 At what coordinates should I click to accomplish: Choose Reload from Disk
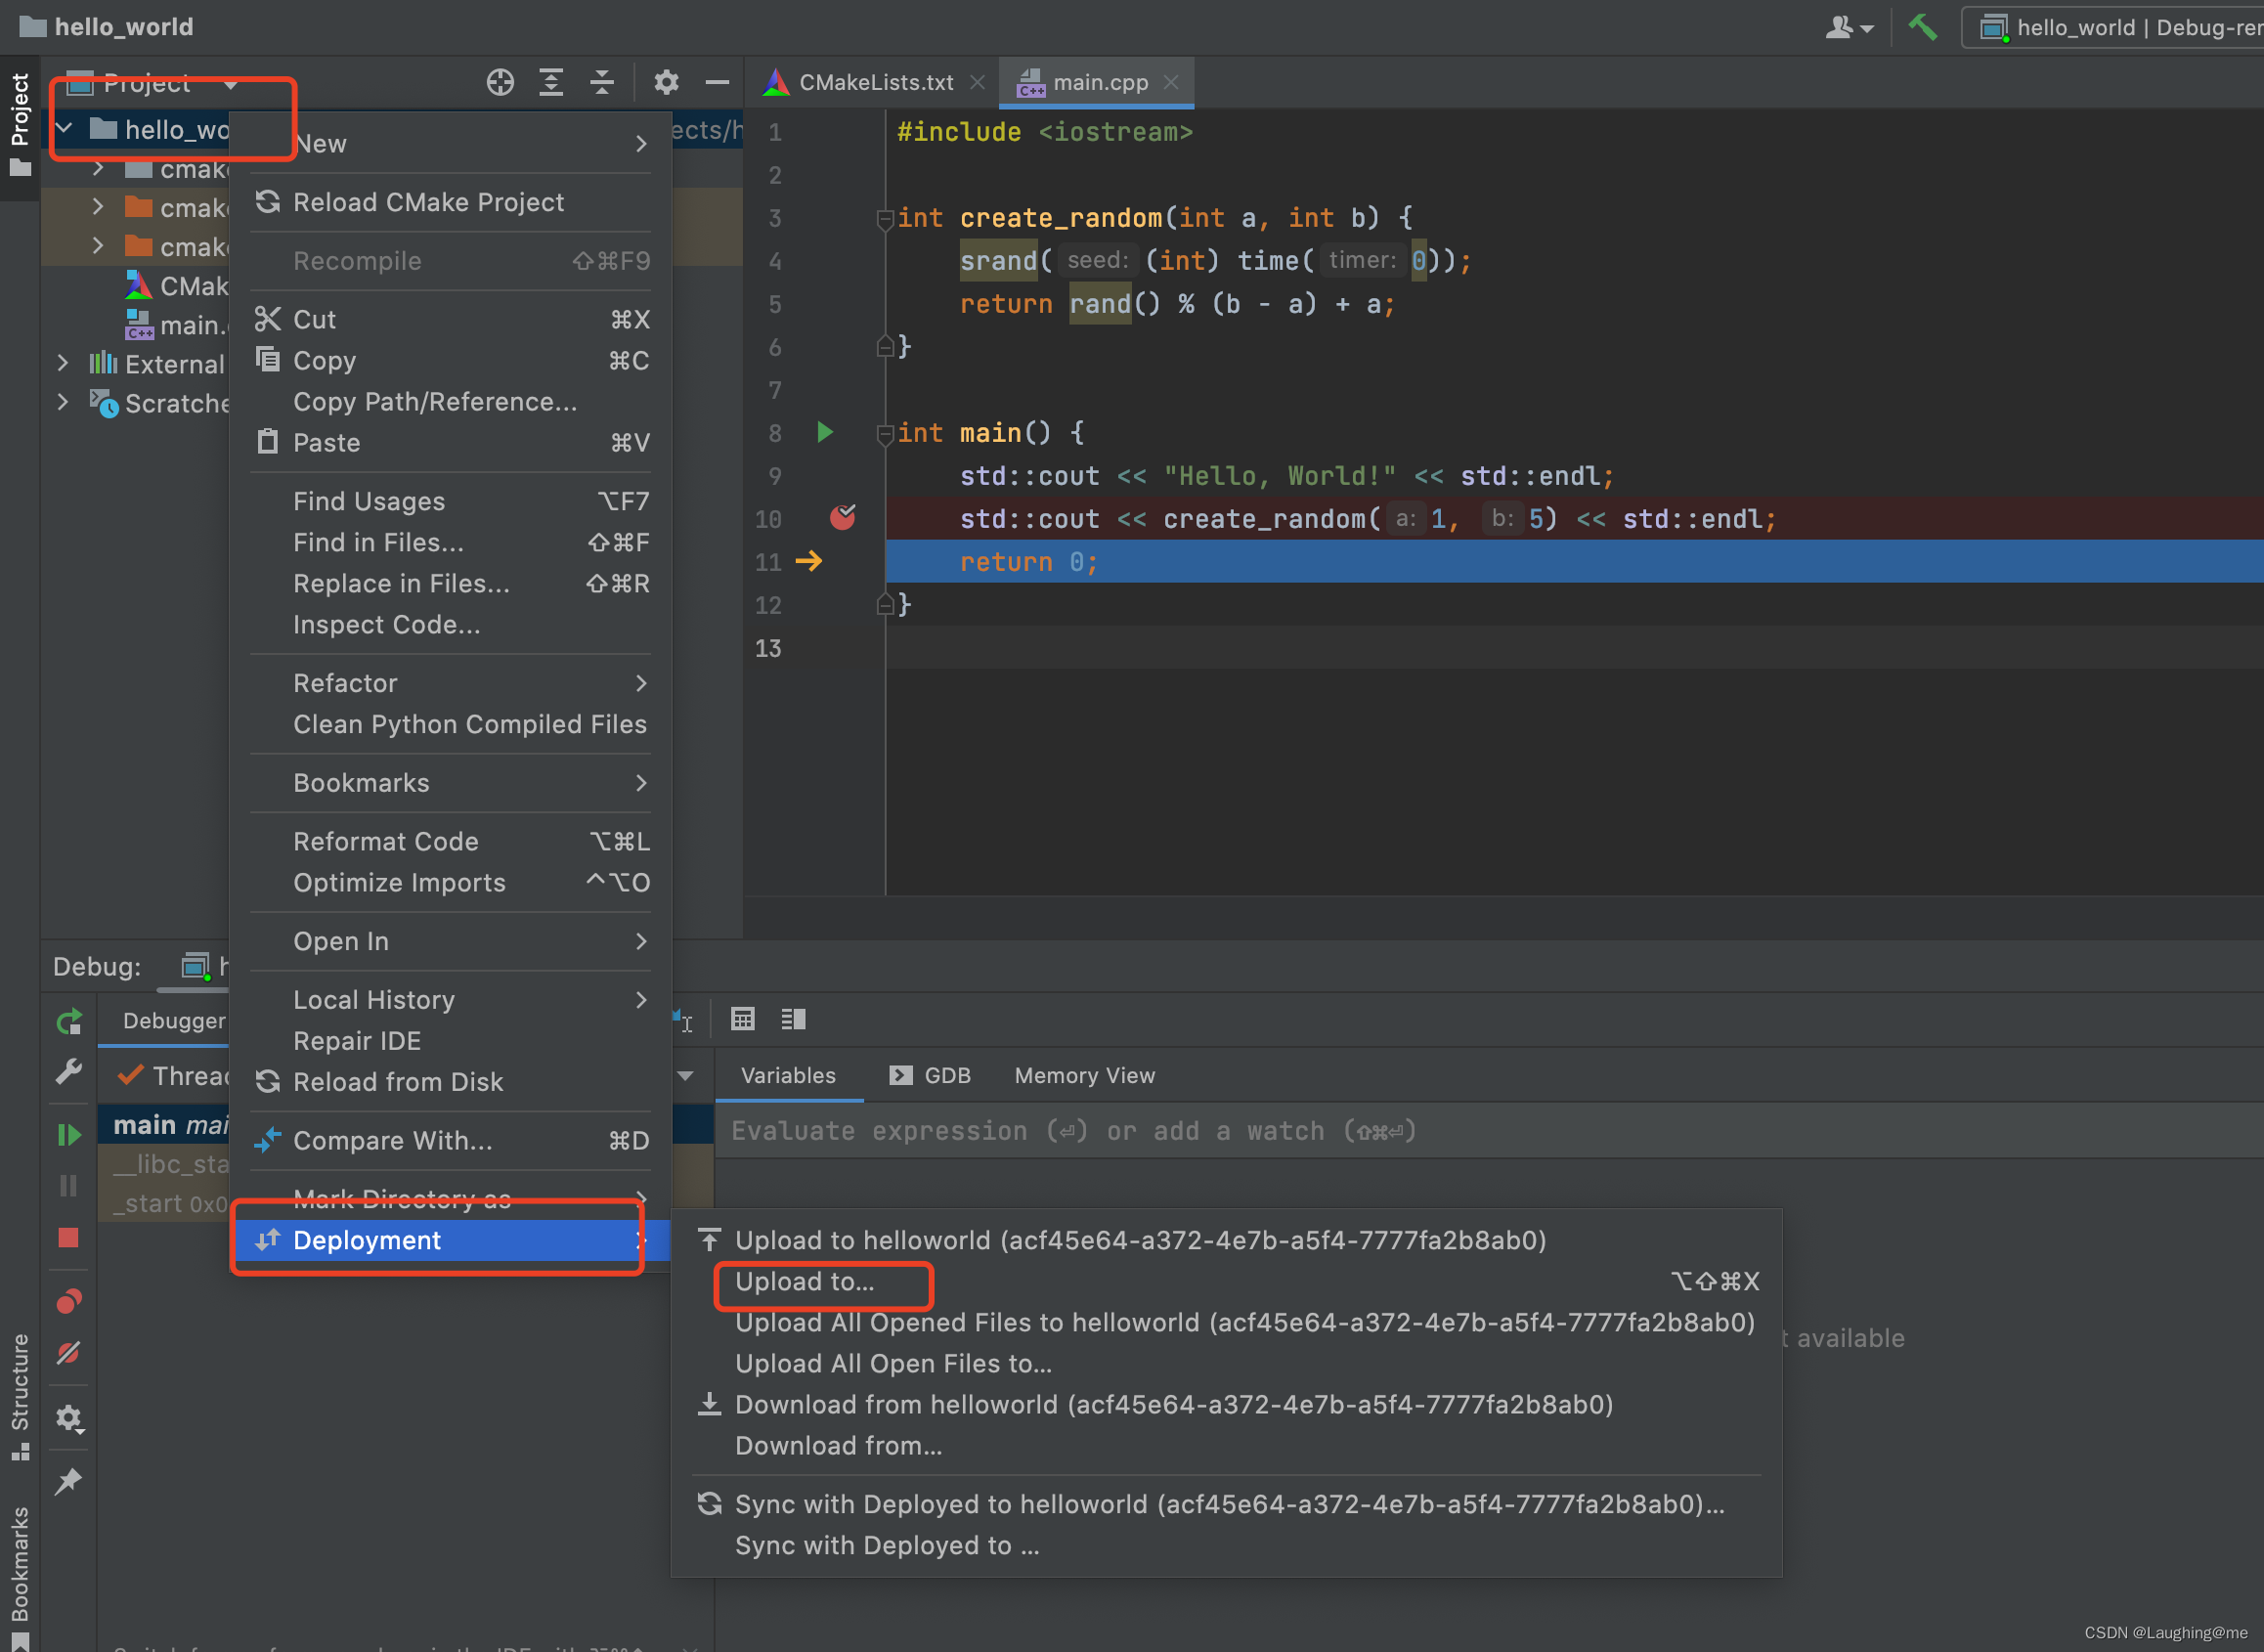(x=450, y=1082)
